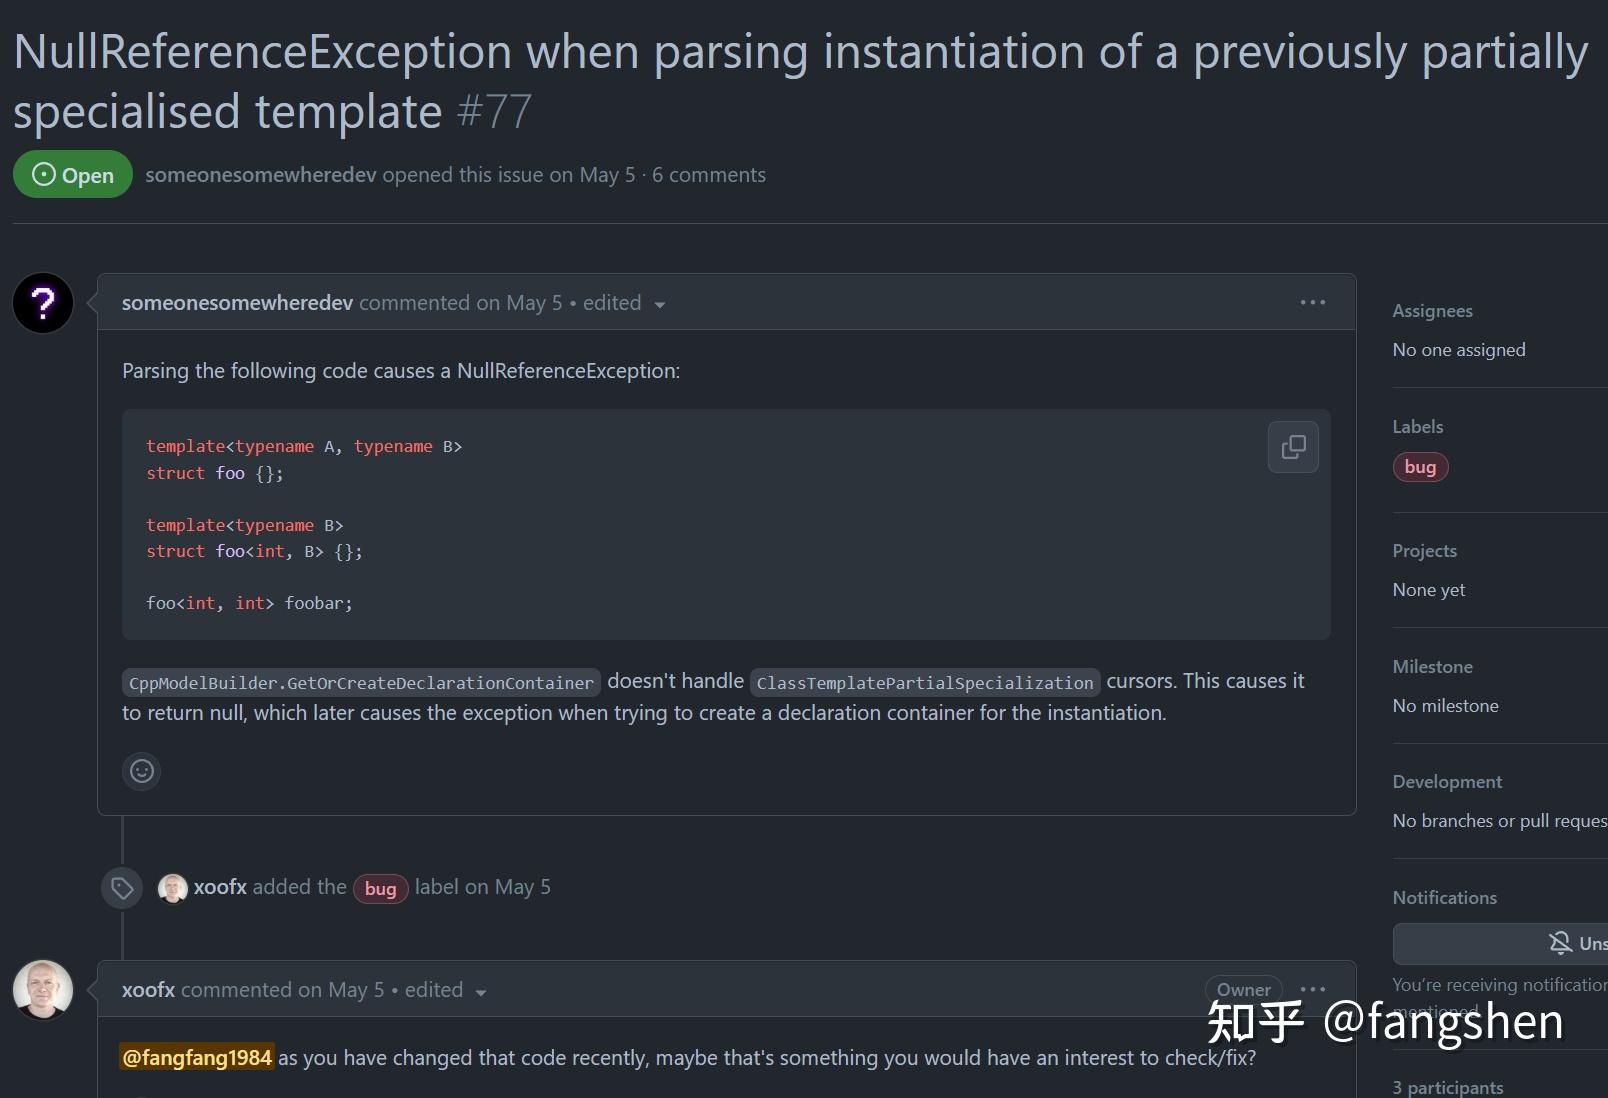Open the emoji reaction picker

coord(141,771)
